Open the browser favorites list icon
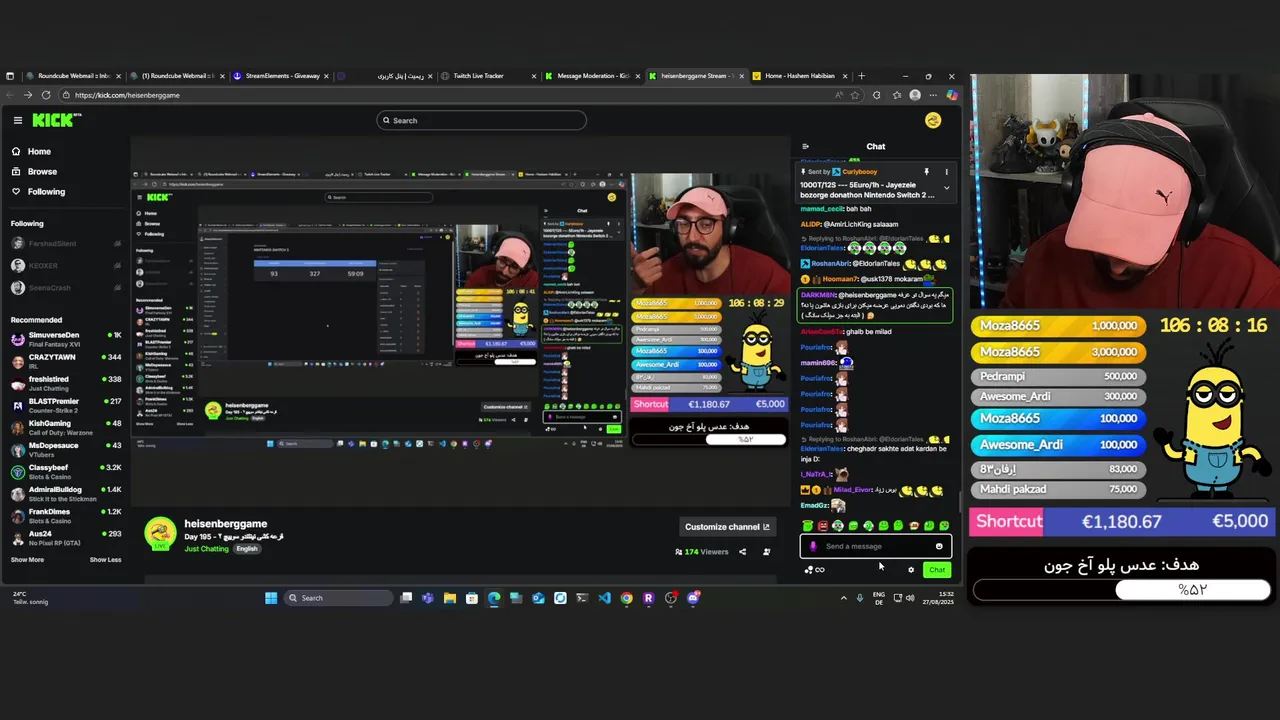The height and width of the screenshot is (720, 1280). click(x=896, y=95)
